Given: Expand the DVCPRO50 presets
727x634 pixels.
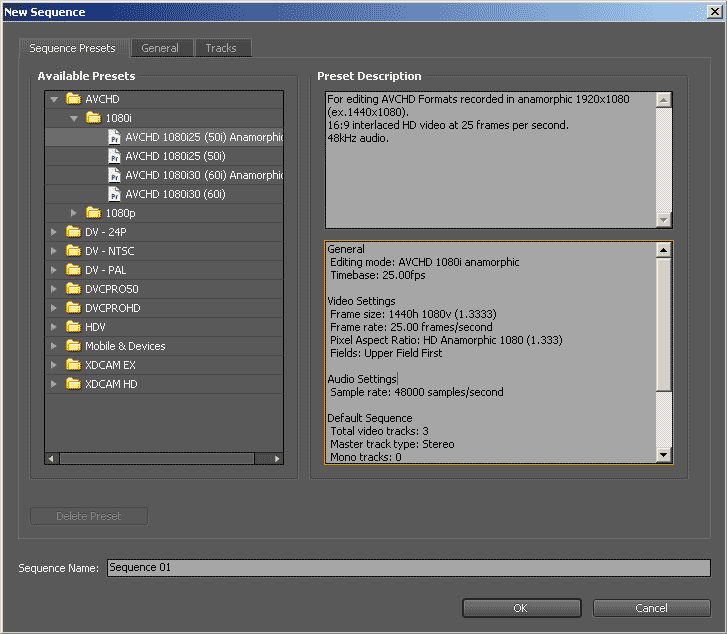Looking at the screenshot, I should tap(53, 289).
